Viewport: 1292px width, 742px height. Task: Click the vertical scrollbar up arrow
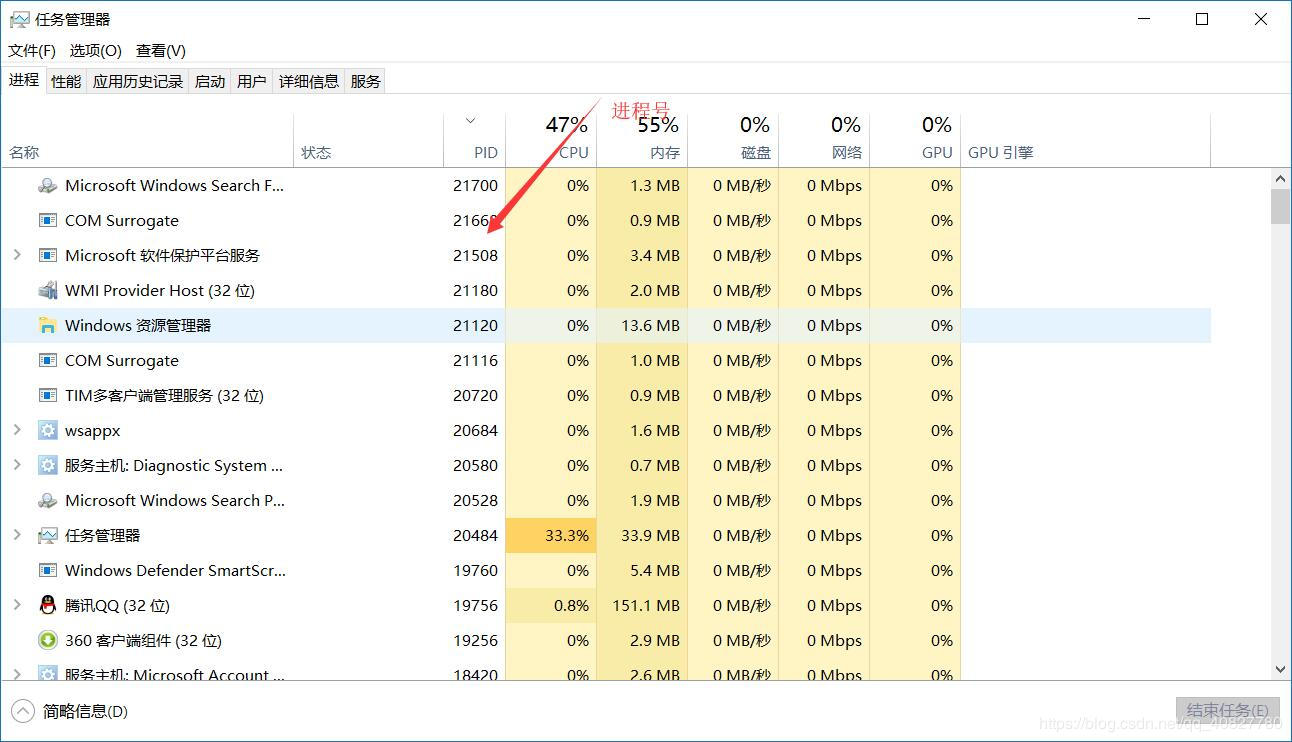coord(1281,178)
